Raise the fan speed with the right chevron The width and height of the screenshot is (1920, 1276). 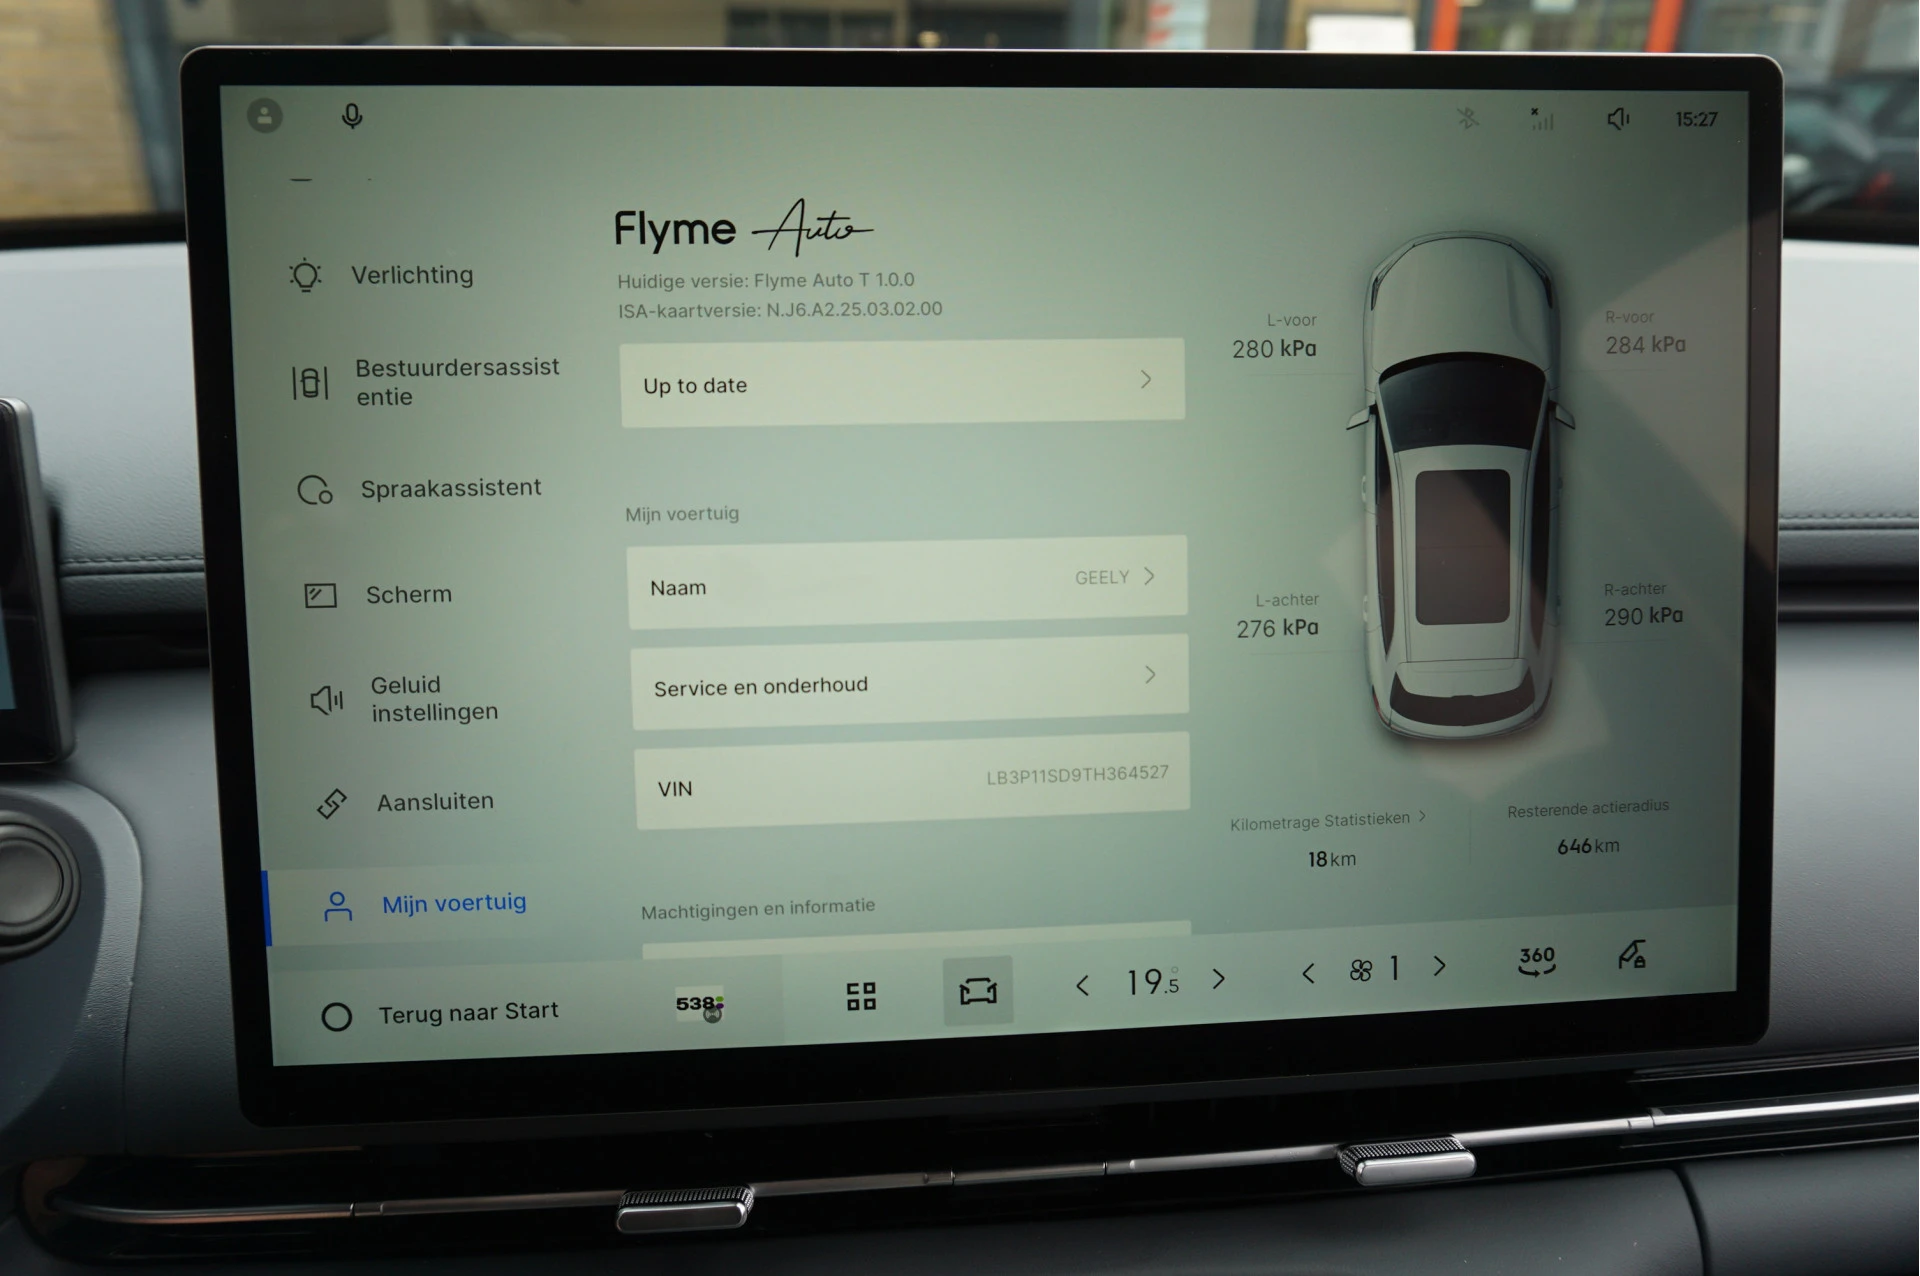point(1439,966)
